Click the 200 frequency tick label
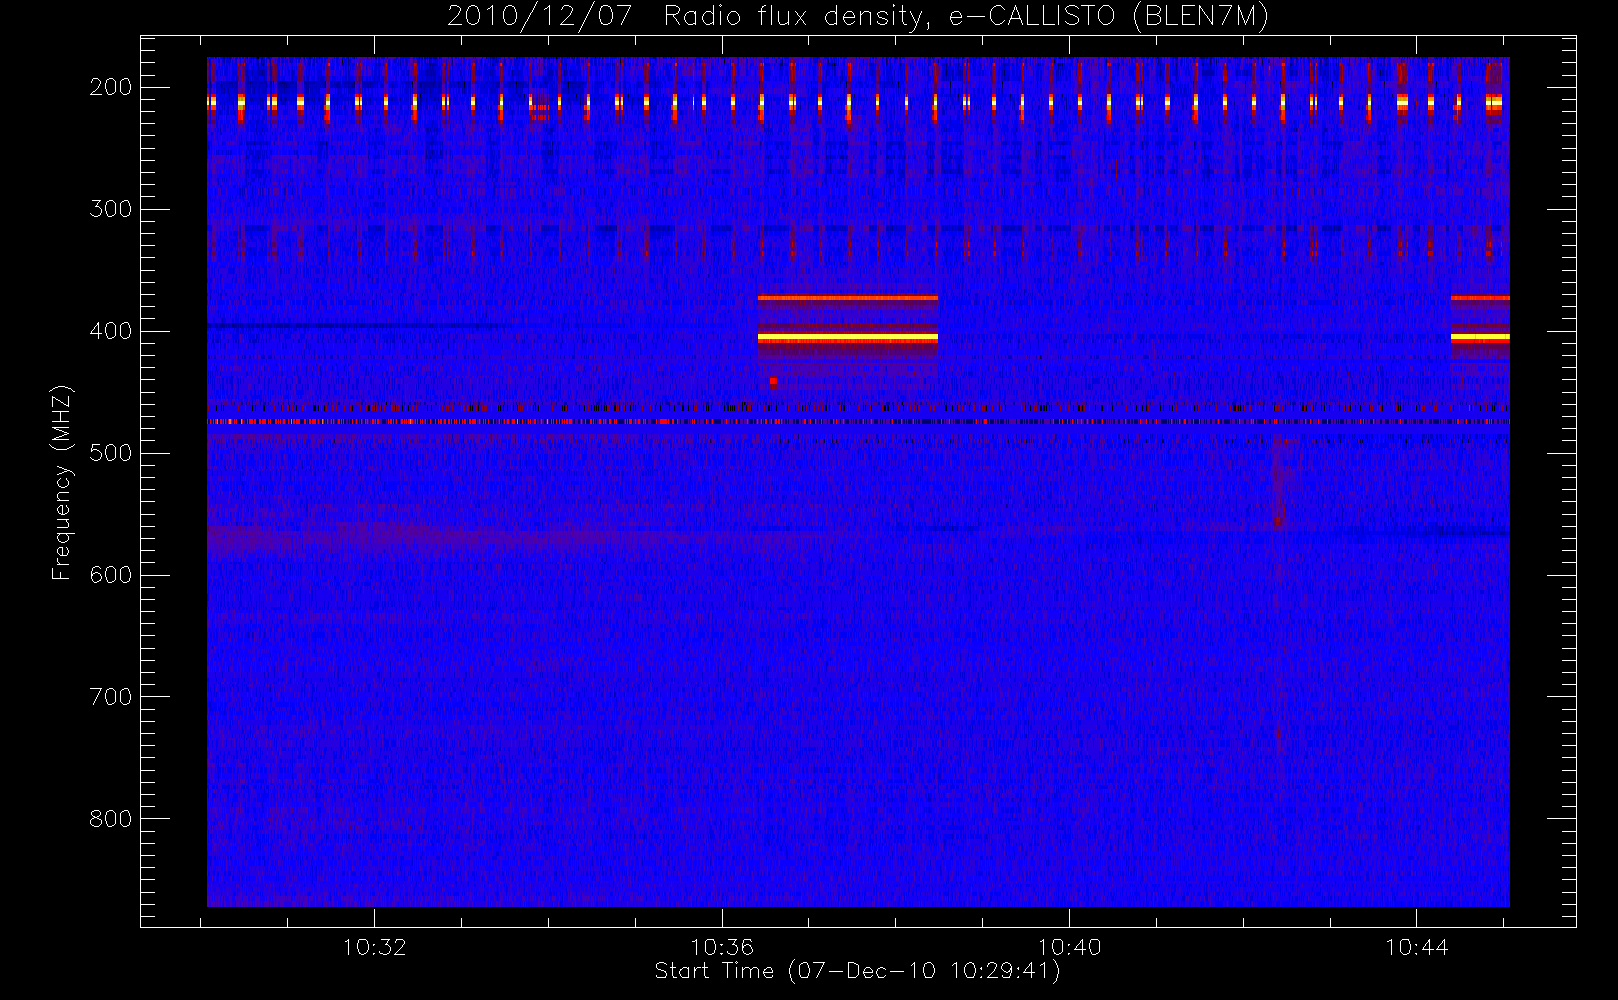 [x=110, y=87]
